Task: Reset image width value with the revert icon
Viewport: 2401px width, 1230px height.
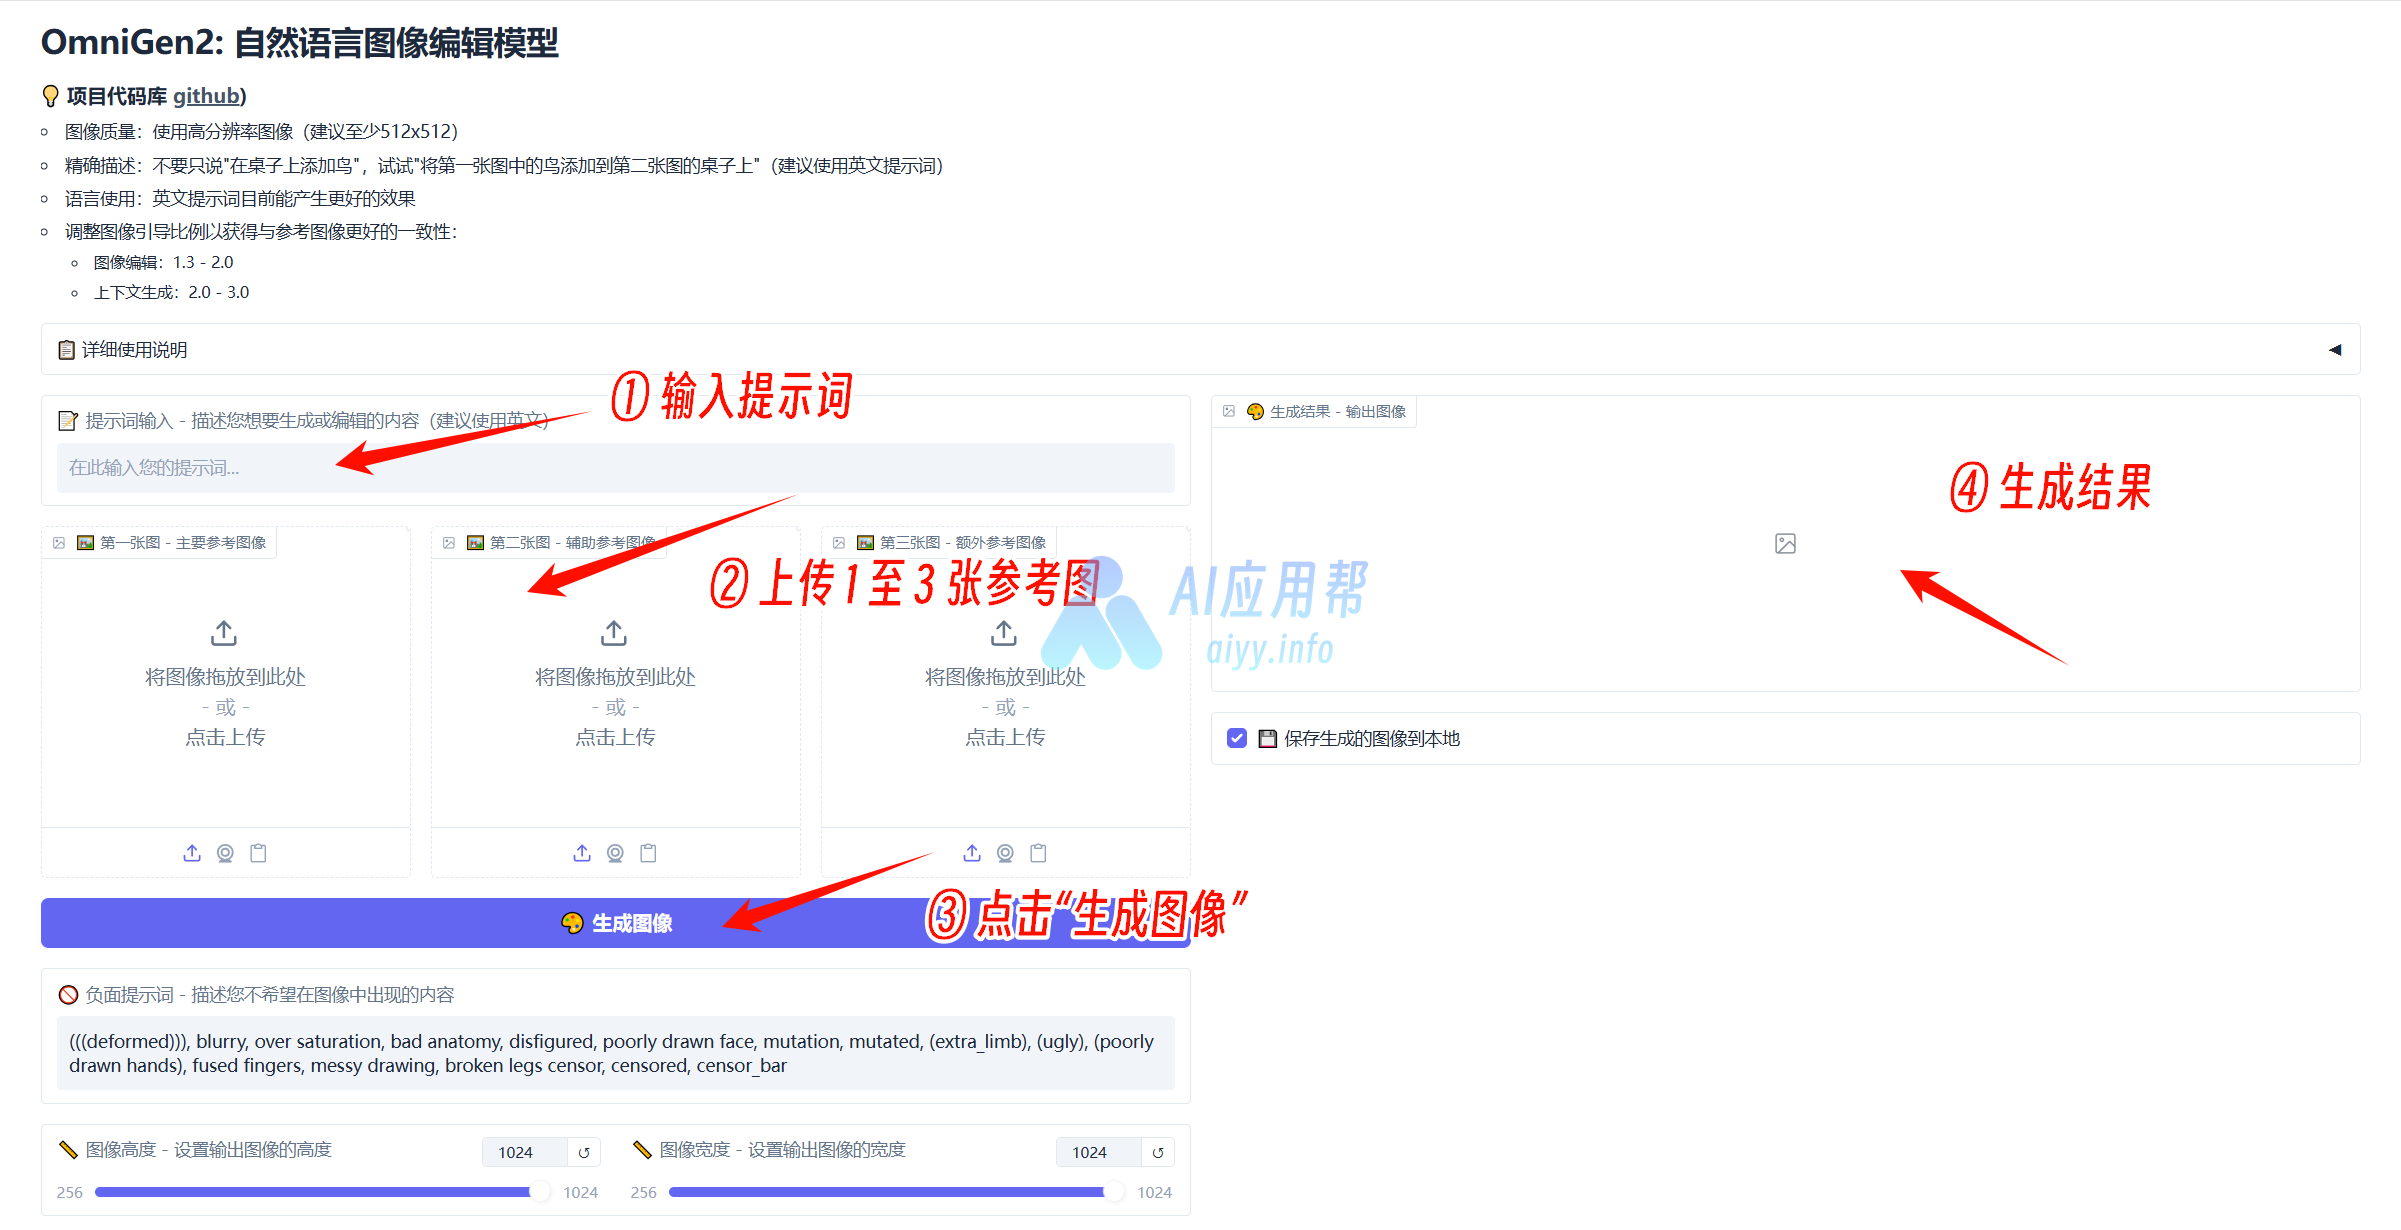Action: pyautogui.click(x=1158, y=1153)
